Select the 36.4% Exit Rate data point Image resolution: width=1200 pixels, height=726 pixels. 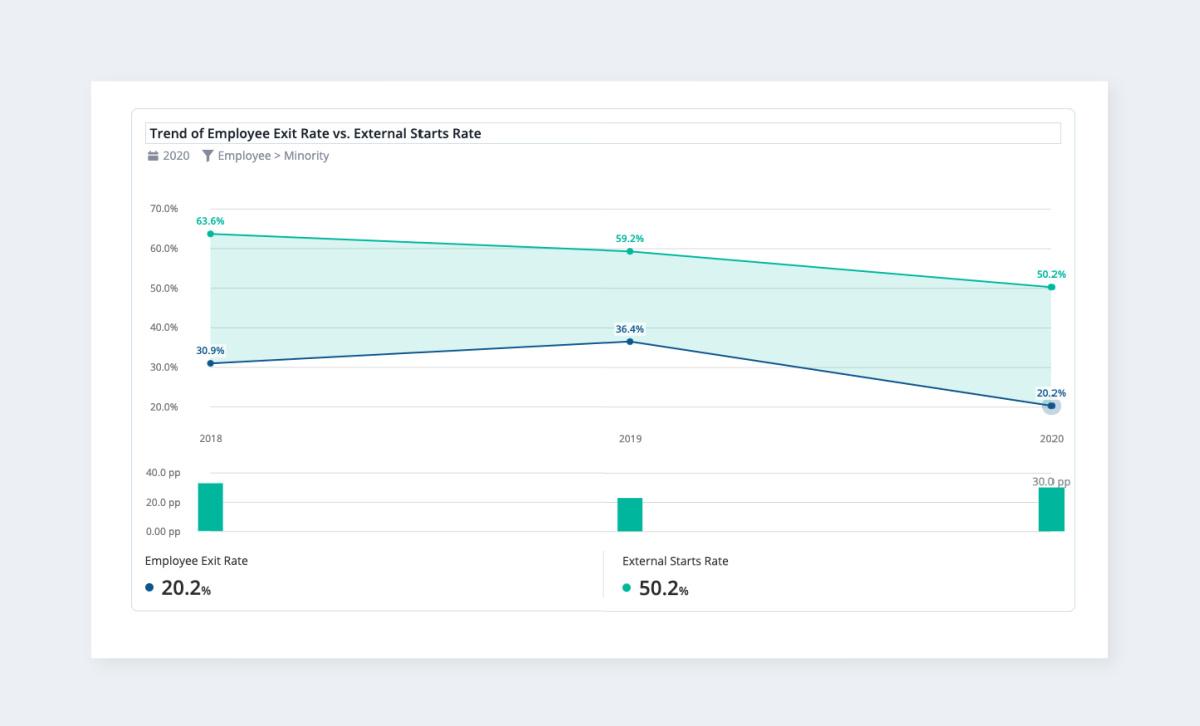(630, 341)
